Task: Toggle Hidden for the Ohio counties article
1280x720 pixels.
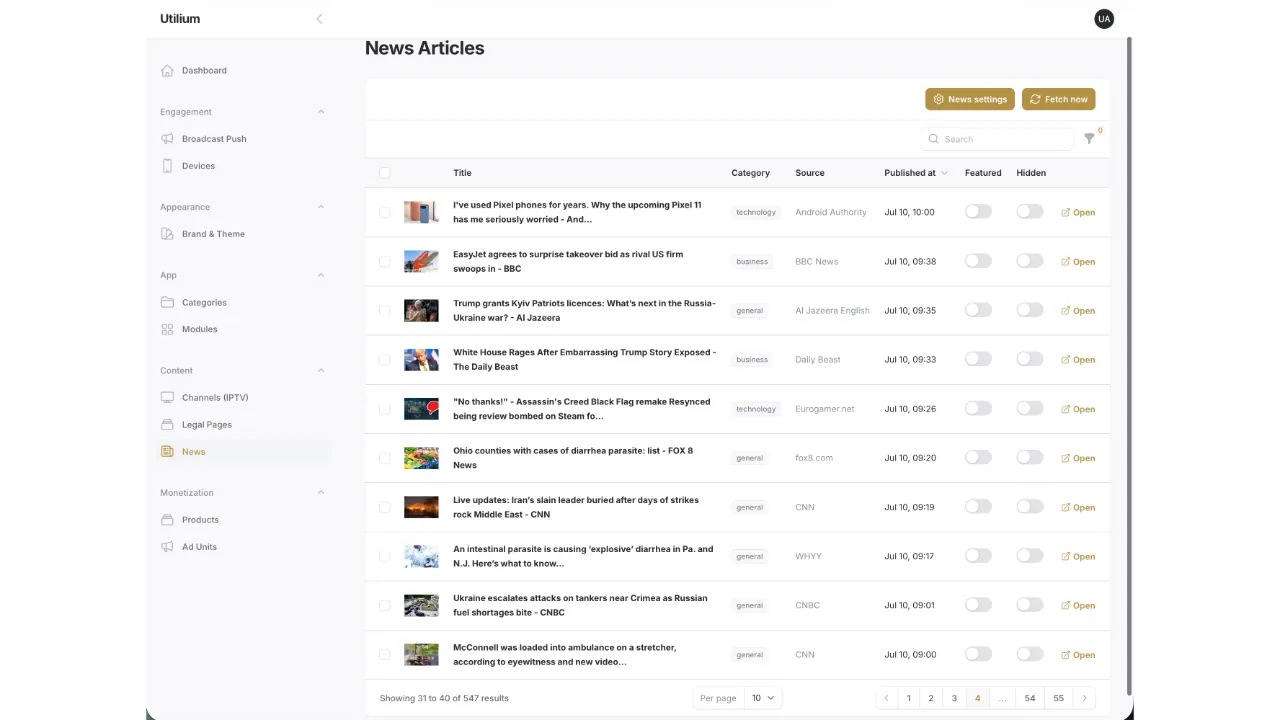Action: [x=1030, y=458]
